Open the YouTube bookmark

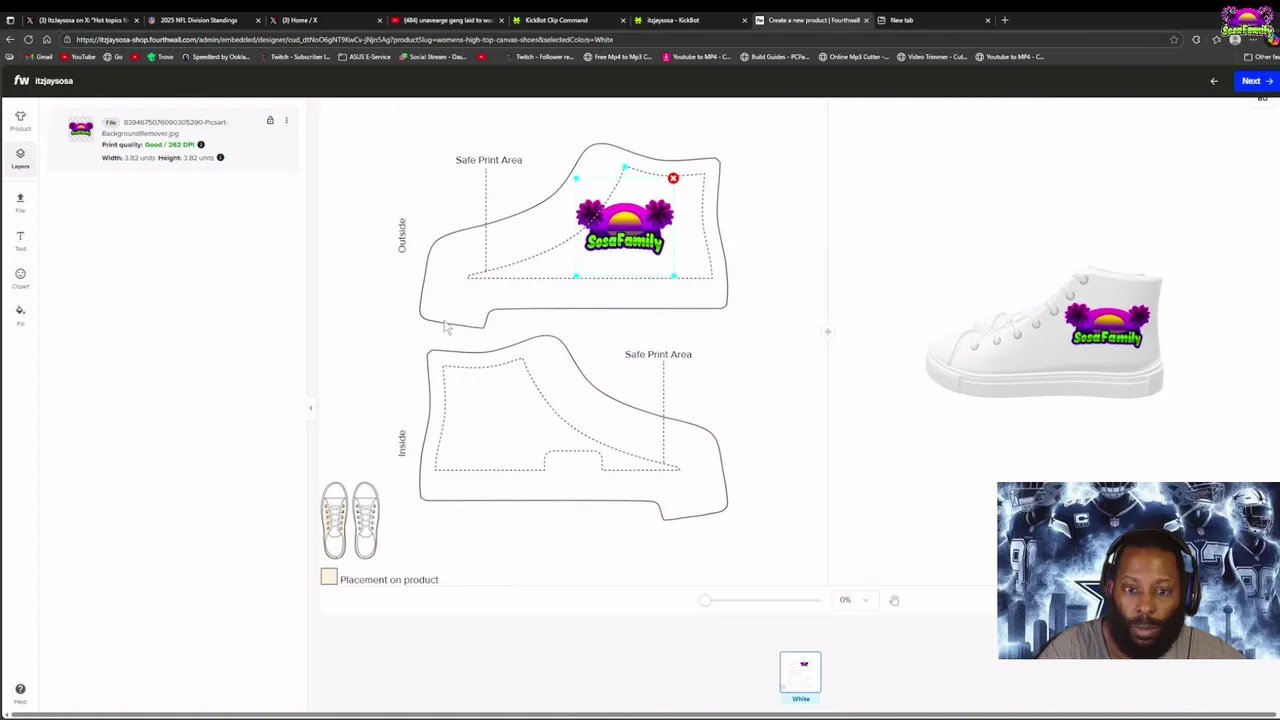79,57
